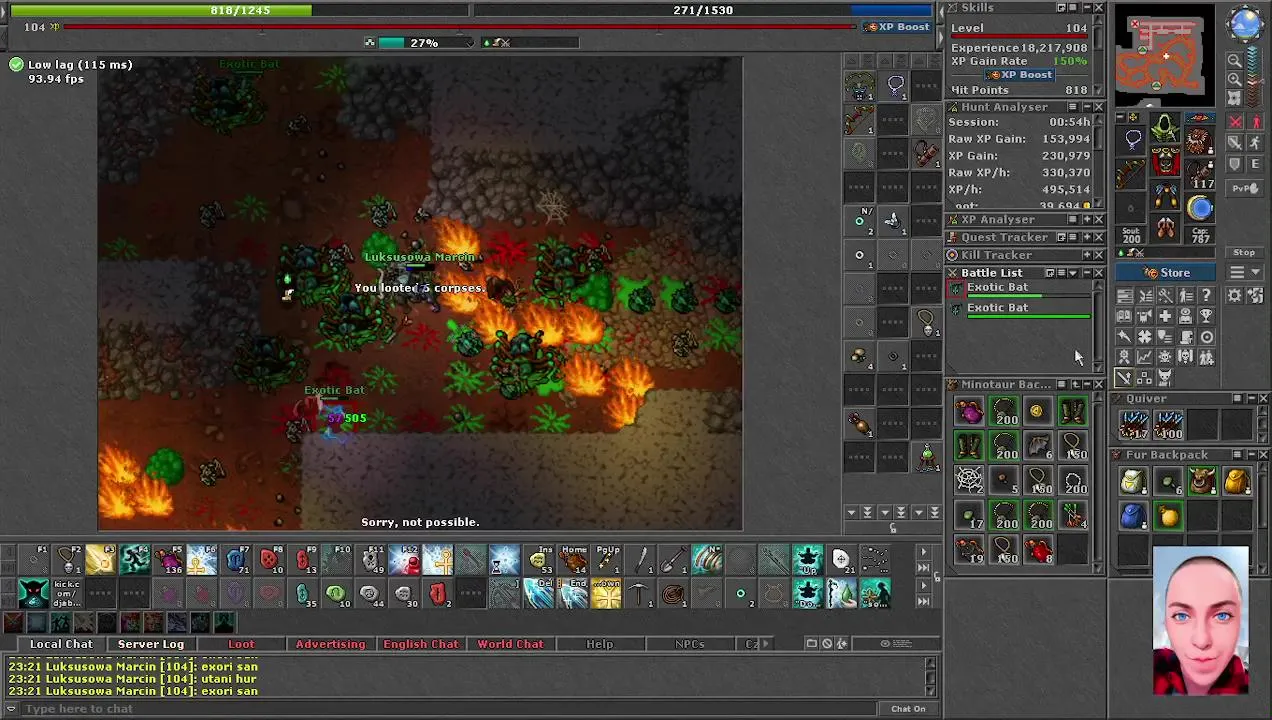Toggle stand-while-fighting mode
The width and height of the screenshot is (1272, 720).
(x=1255, y=121)
